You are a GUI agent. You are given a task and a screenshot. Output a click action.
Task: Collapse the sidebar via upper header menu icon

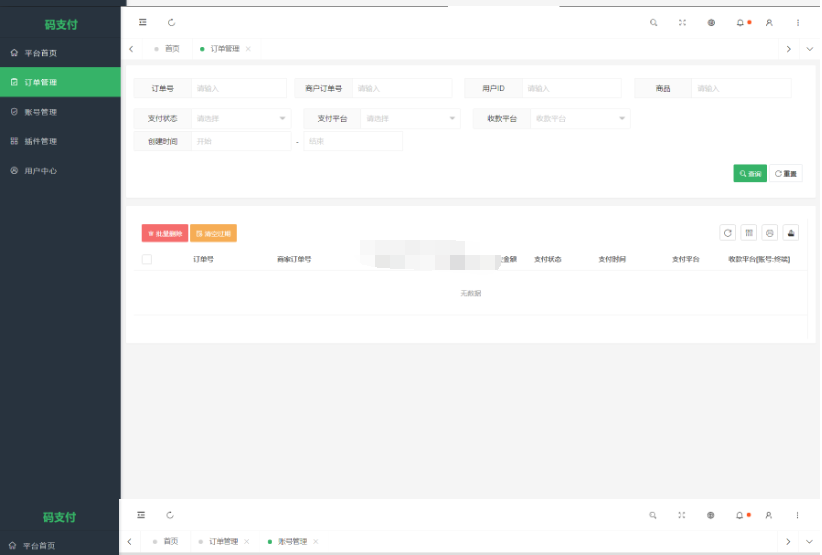tap(143, 23)
